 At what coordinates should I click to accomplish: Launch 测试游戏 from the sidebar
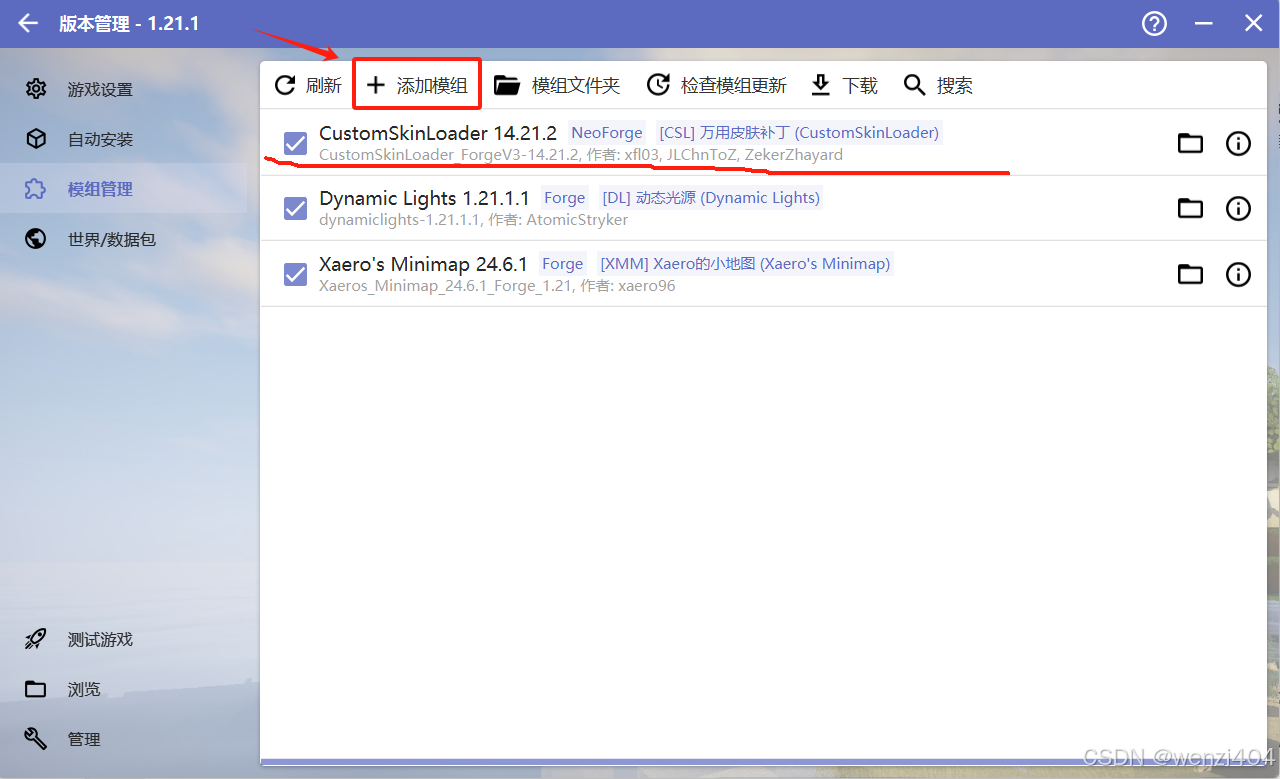click(x=123, y=639)
